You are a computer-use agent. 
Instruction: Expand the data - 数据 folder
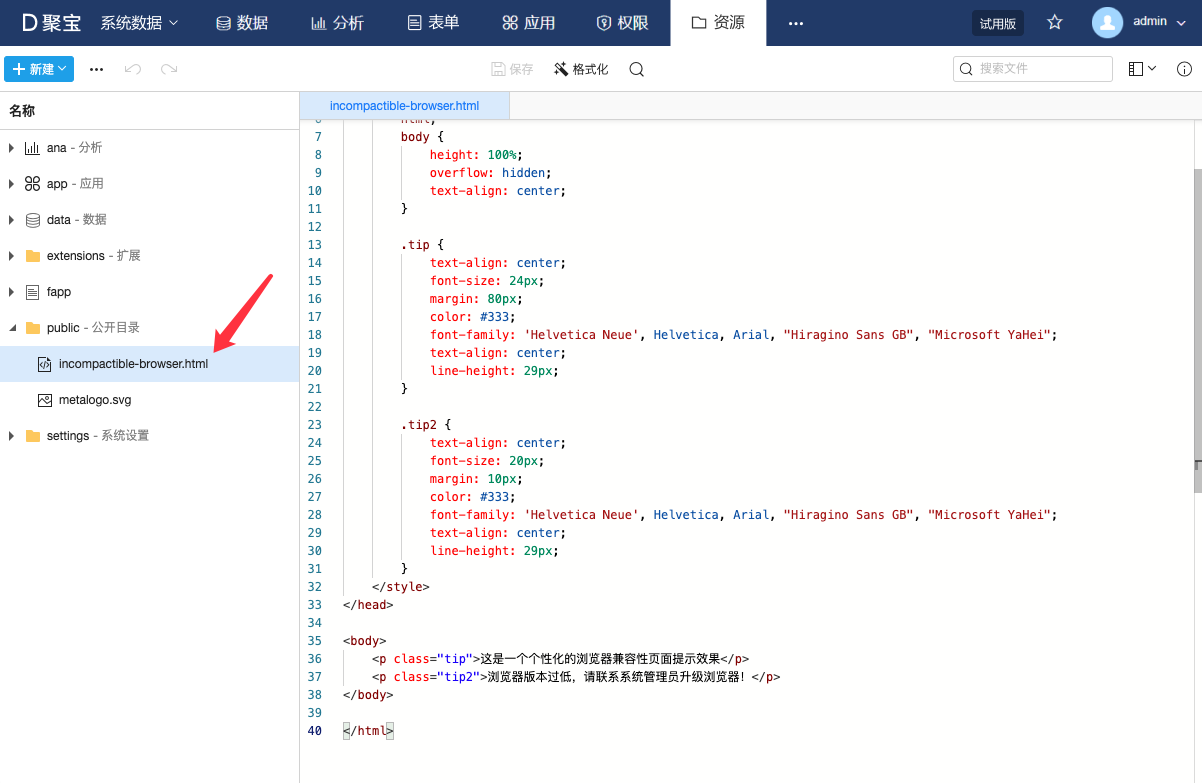click(11, 220)
